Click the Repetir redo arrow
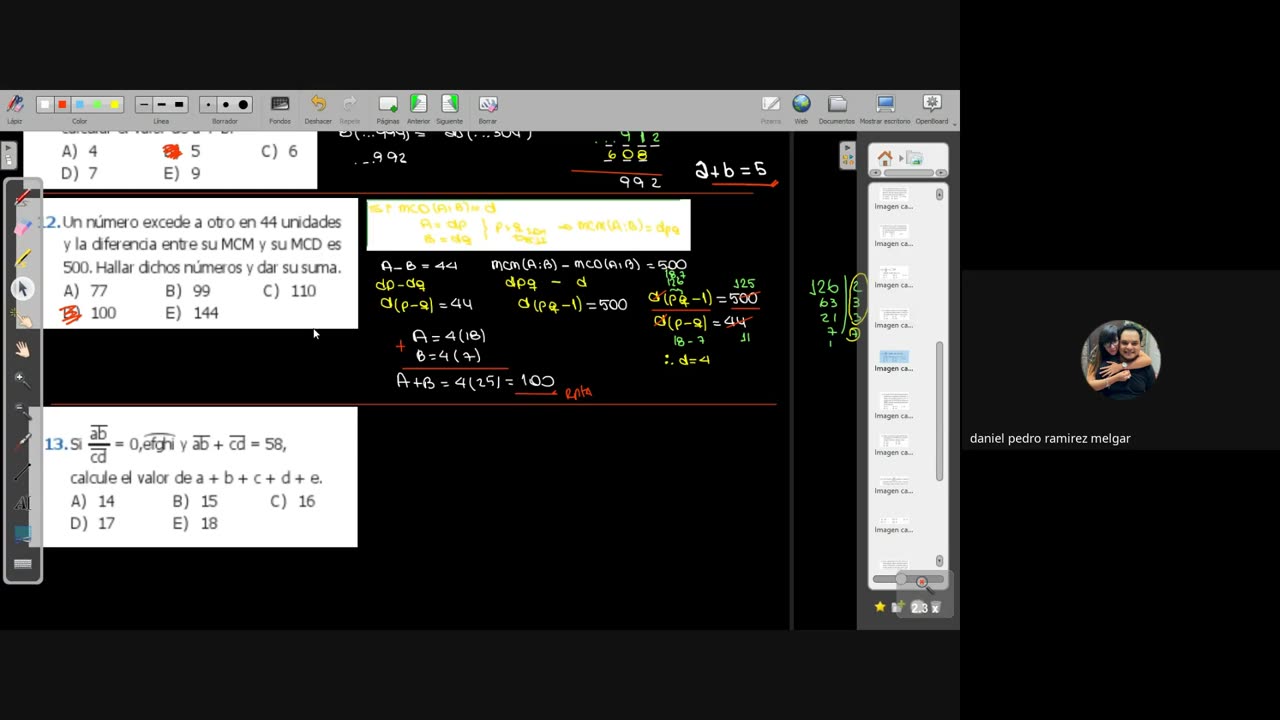Image resolution: width=1280 pixels, height=720 pixels. [x=349, y=104]
